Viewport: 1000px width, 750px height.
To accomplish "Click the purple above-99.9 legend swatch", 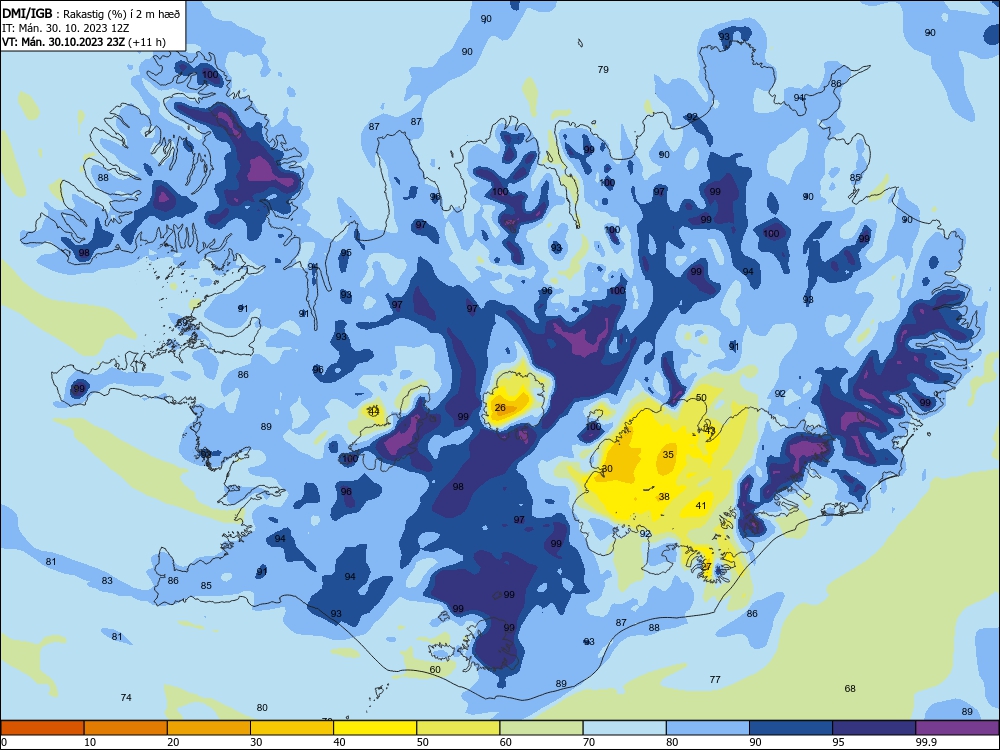I will pyautogui.click(x=957, y=728).
